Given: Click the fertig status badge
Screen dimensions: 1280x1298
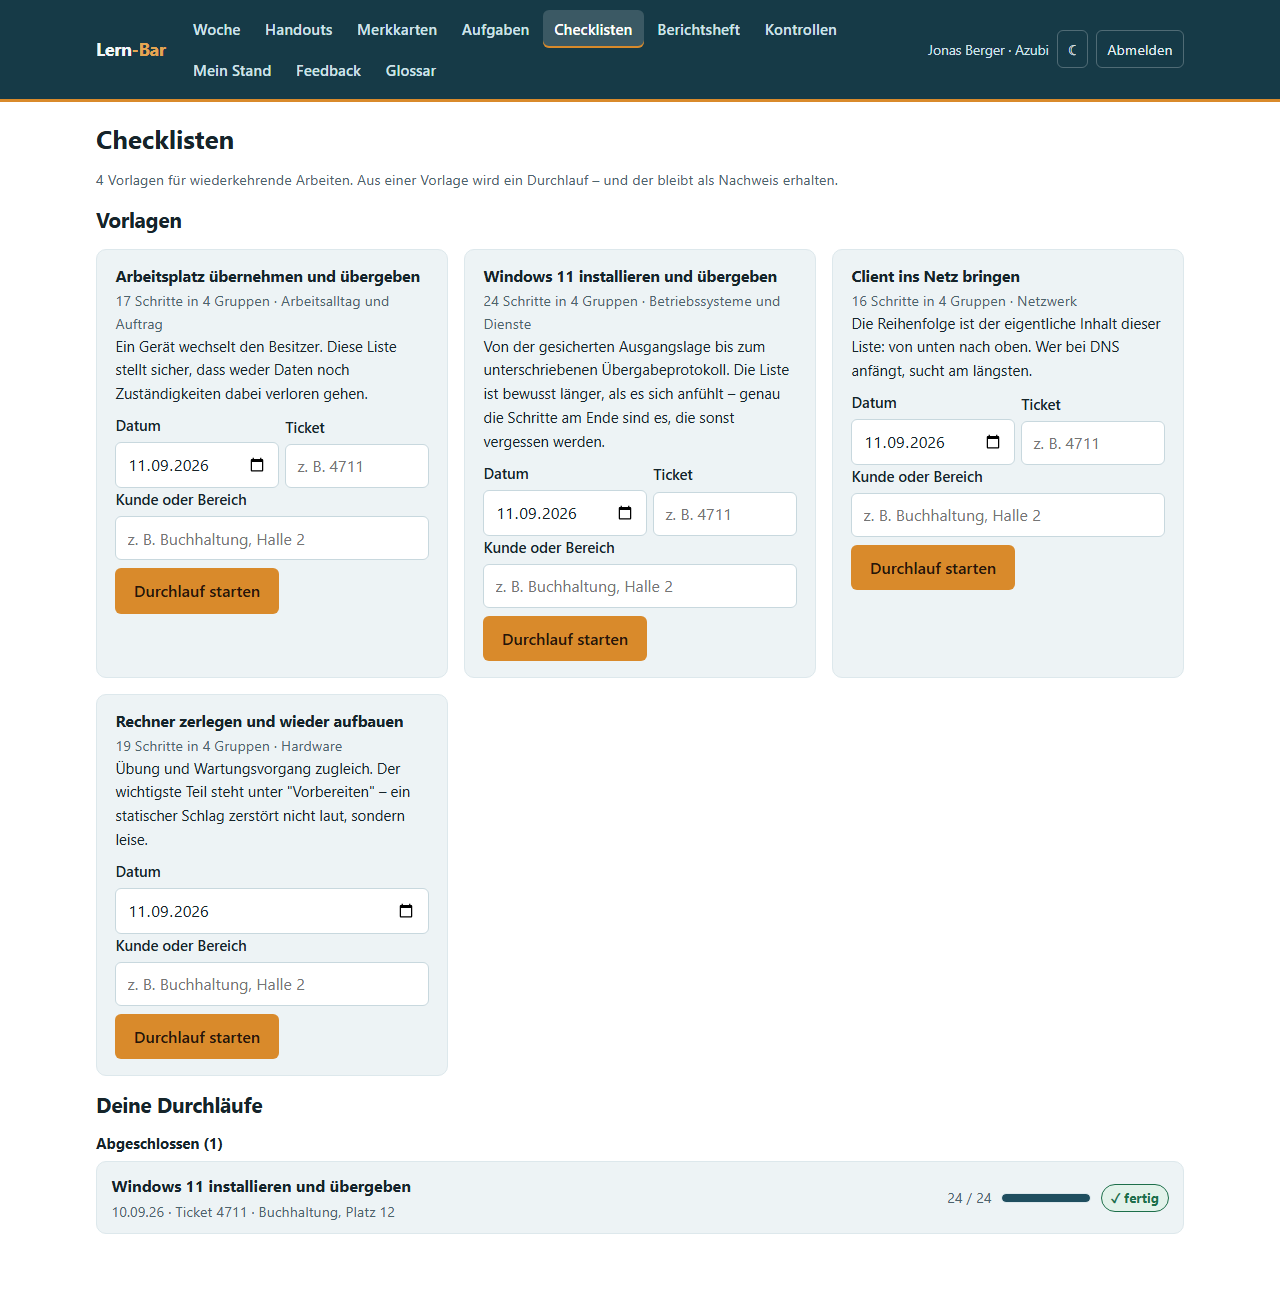Looking at the screenshot, I should tap(1135, 1198).
